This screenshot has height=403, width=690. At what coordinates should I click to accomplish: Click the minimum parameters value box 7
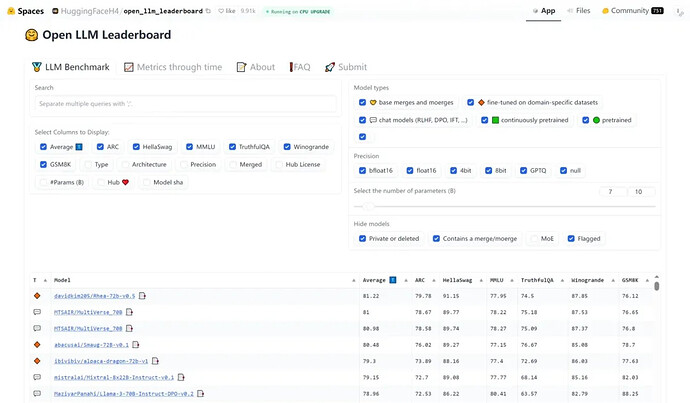(x=613, y=191)
